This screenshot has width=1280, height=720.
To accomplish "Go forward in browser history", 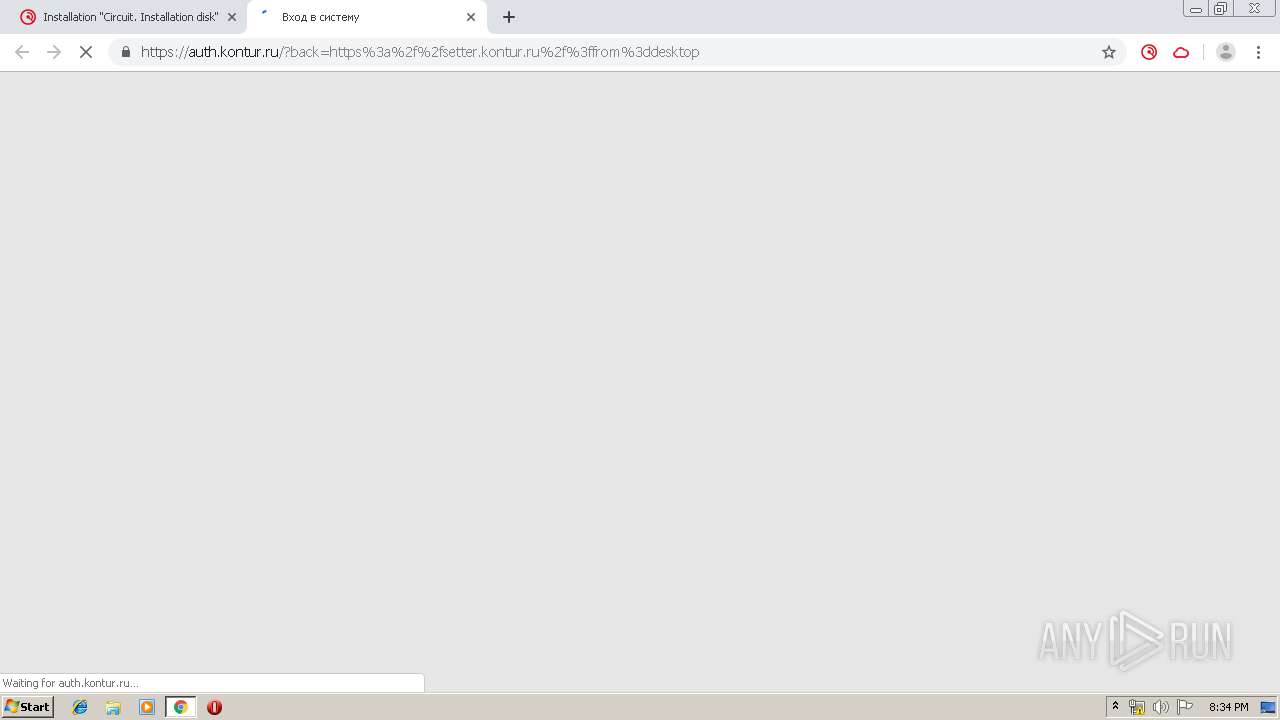I will pyautogui.click(x=54, y=52).
